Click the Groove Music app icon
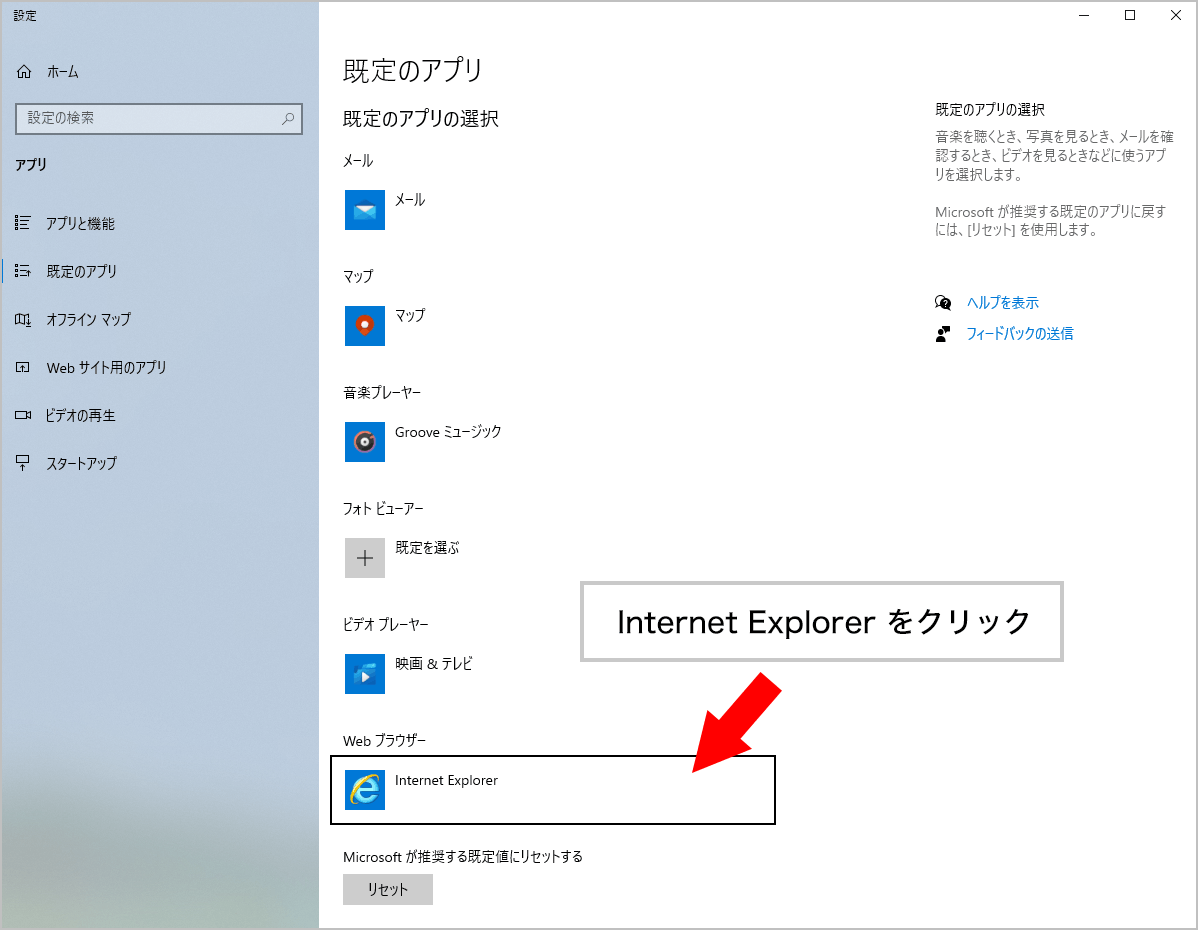The height and width of the screenshot is (930, 1198). pyautogui.click(x=364, y=442)
